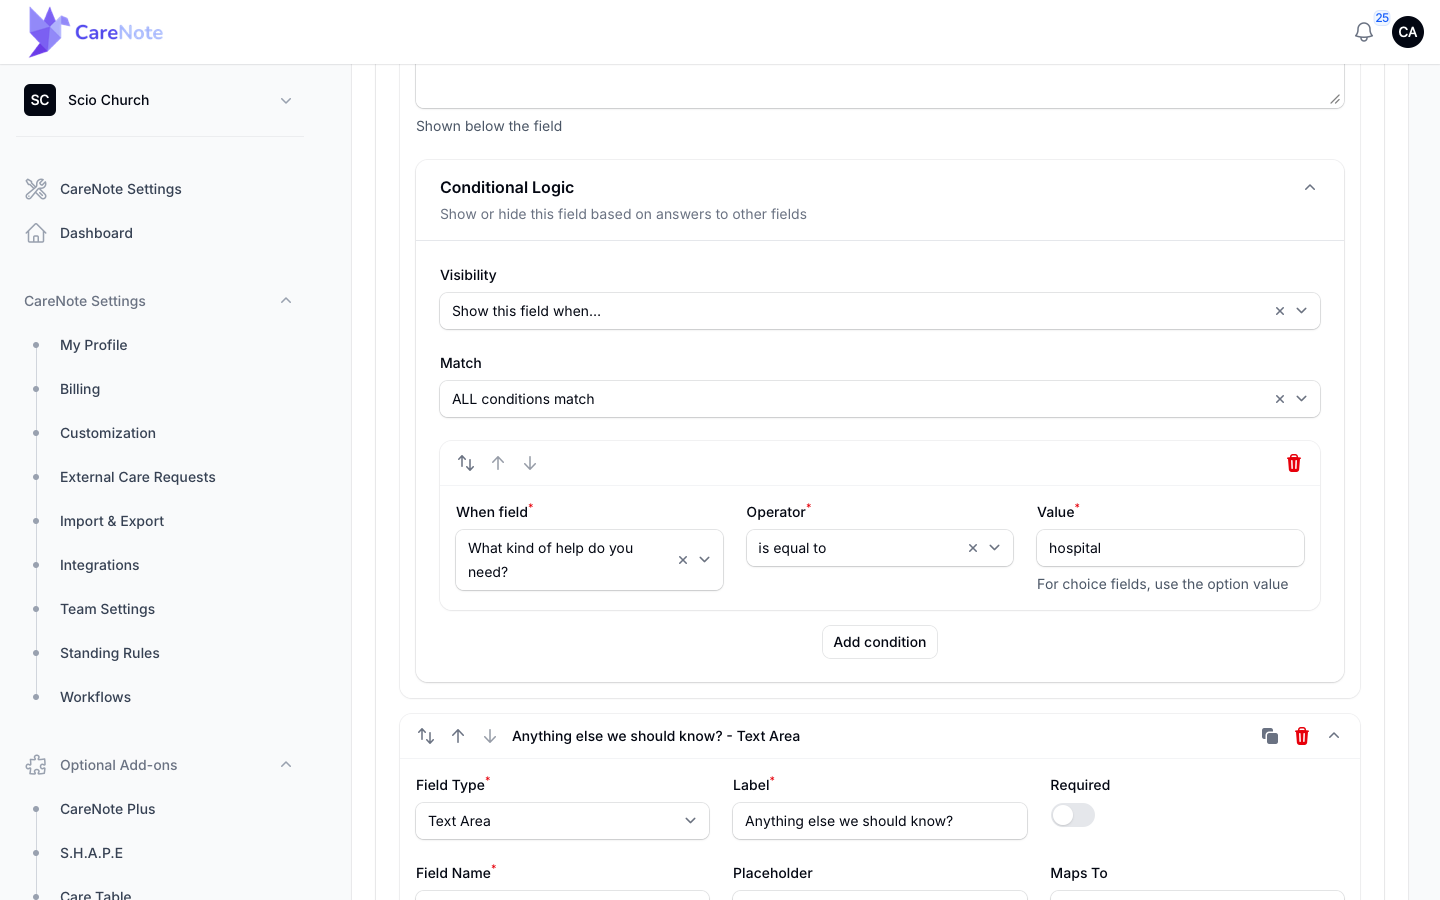Click the reorder handle in the condition row

coord(466,463)
